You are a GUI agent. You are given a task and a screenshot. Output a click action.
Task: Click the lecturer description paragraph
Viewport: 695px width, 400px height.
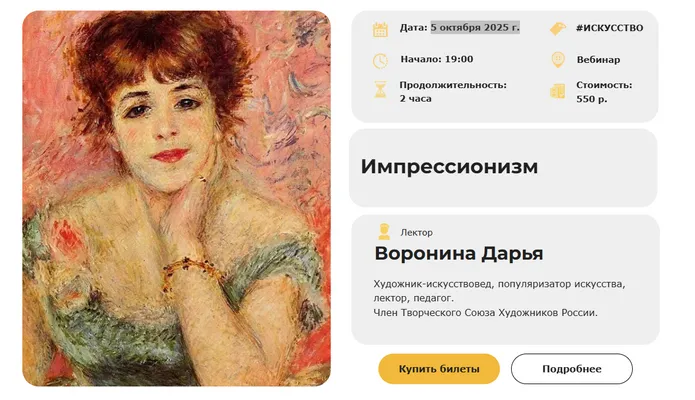[499, 298]
